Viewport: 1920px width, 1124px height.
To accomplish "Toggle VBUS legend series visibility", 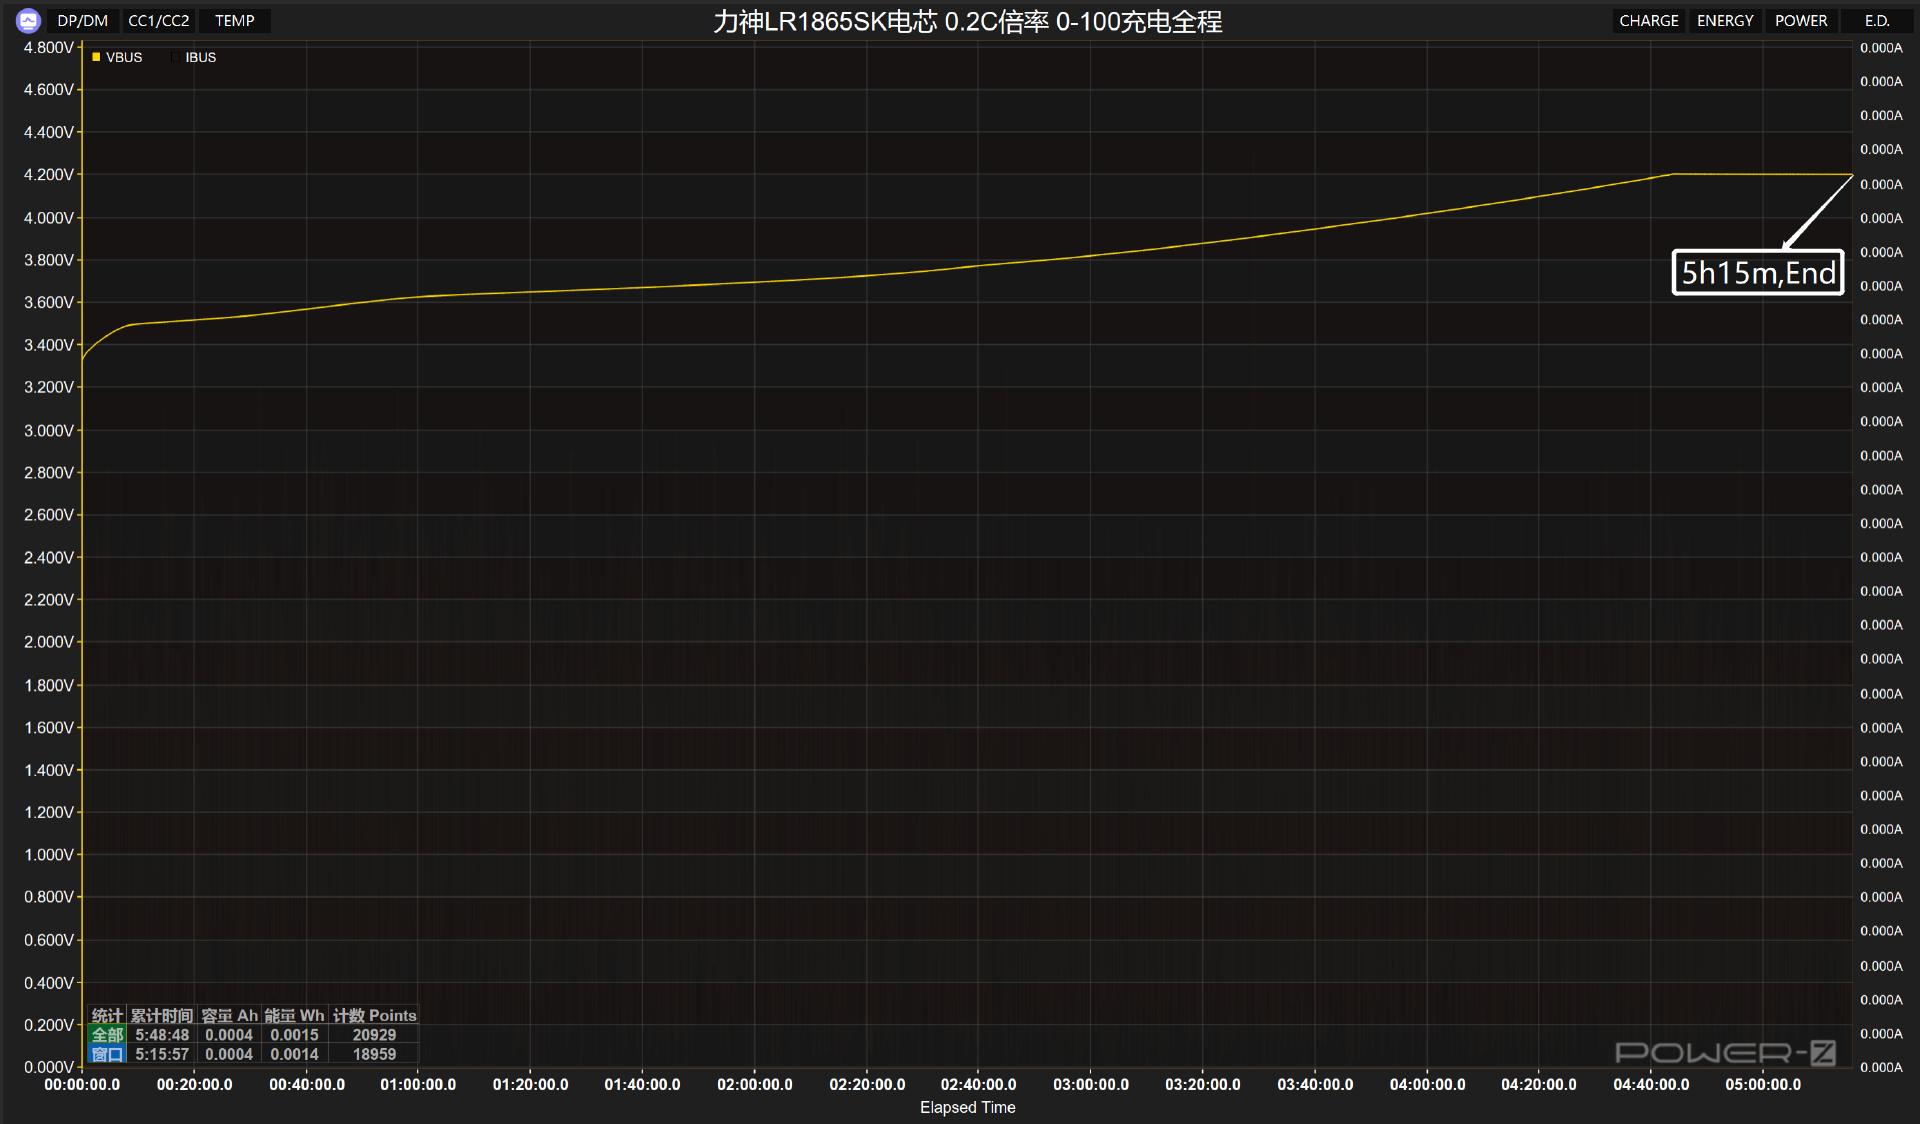I will tap(117, 57).
